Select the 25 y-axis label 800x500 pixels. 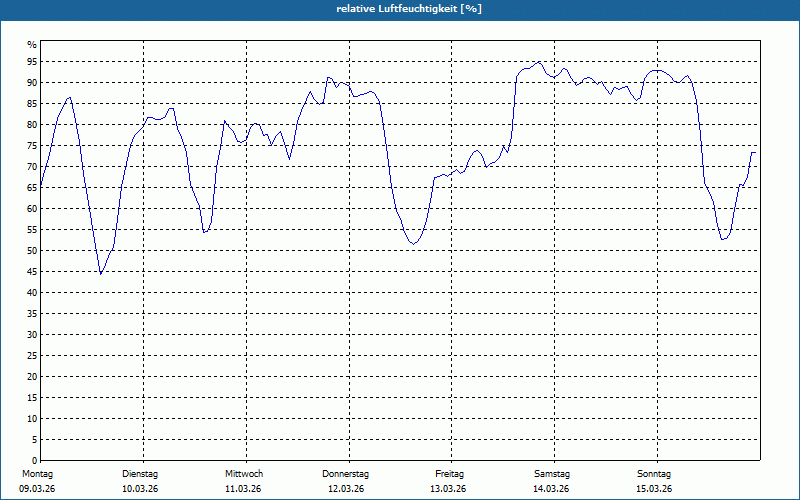[32, 356]
